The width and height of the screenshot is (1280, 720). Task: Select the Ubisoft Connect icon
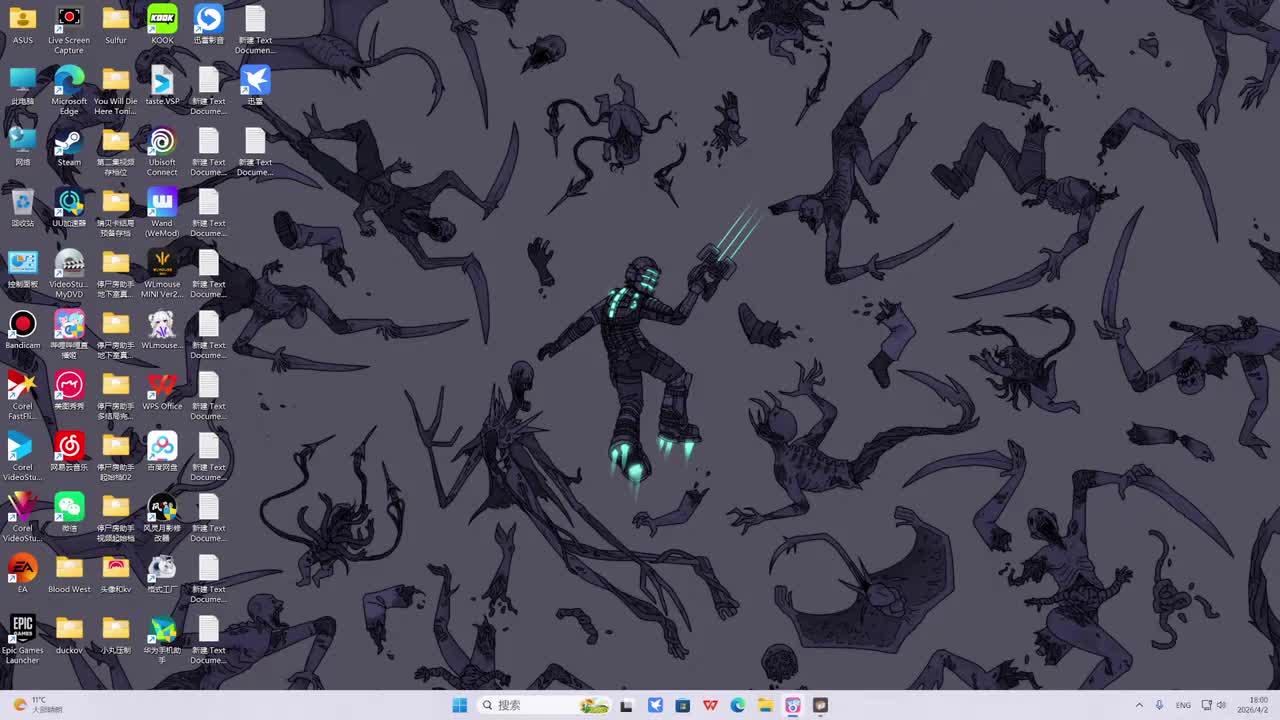click(x=162, y=152)
